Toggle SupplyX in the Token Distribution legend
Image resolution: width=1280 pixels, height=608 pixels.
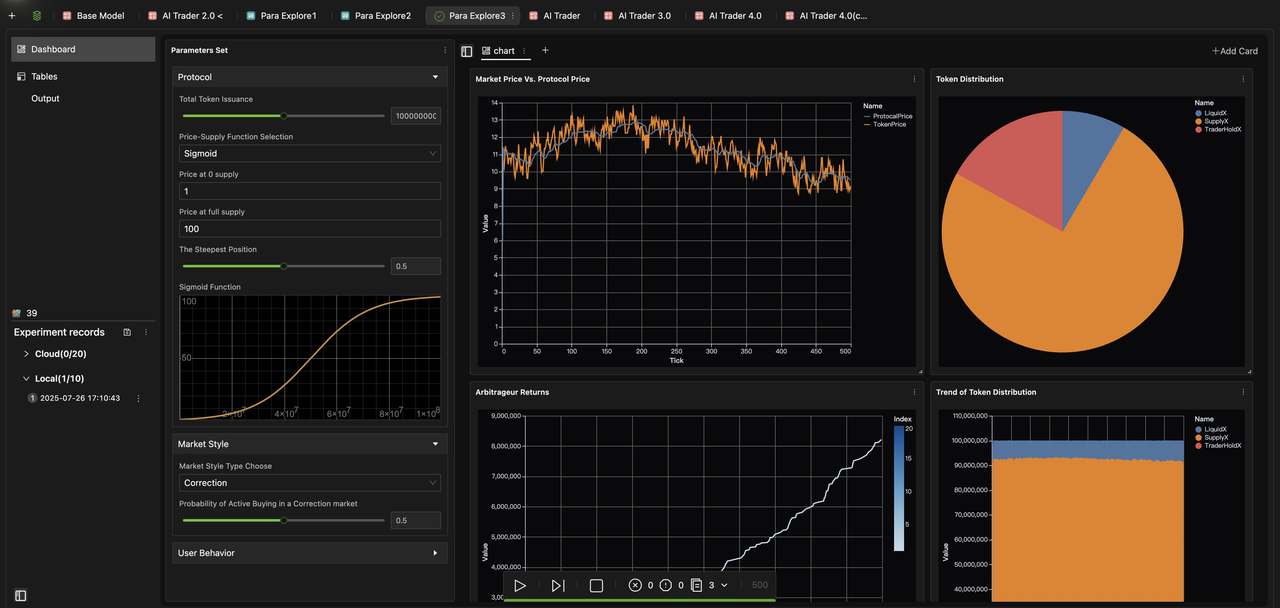(1216, 121)
